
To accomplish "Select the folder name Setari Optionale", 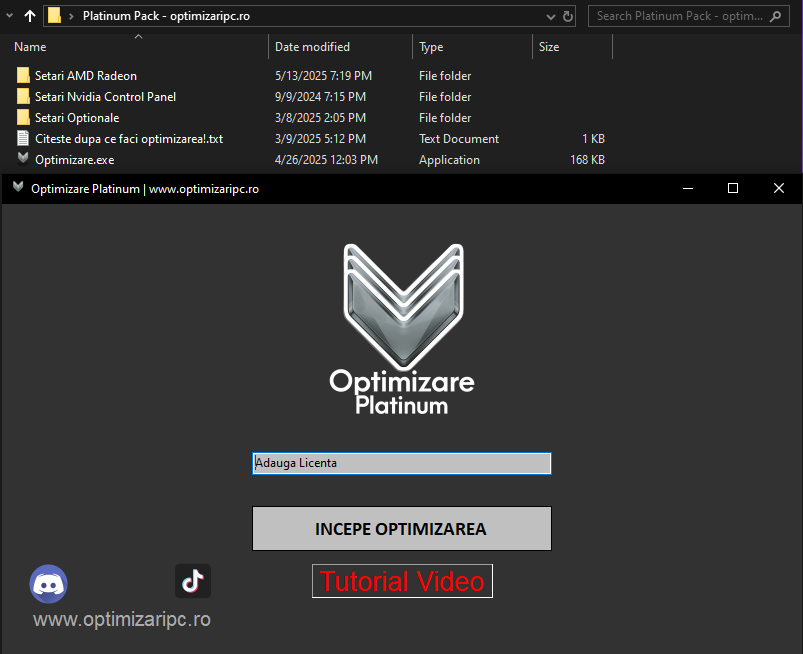I will tap(77, 118).
